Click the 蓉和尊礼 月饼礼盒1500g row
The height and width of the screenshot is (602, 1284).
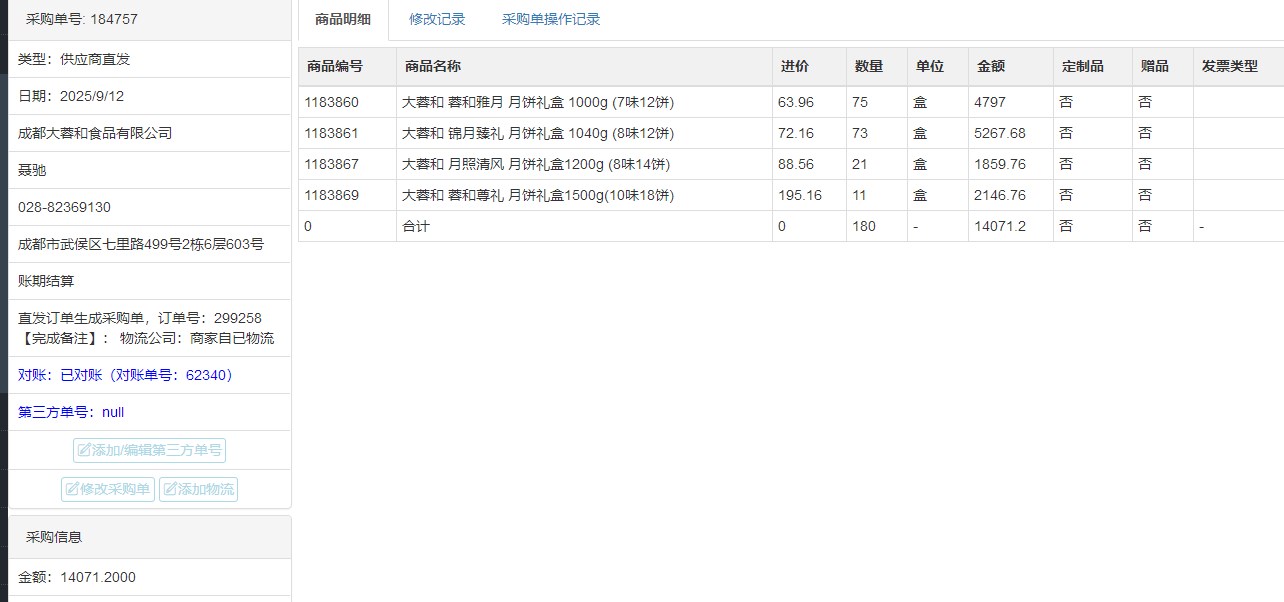click(538, 195)
